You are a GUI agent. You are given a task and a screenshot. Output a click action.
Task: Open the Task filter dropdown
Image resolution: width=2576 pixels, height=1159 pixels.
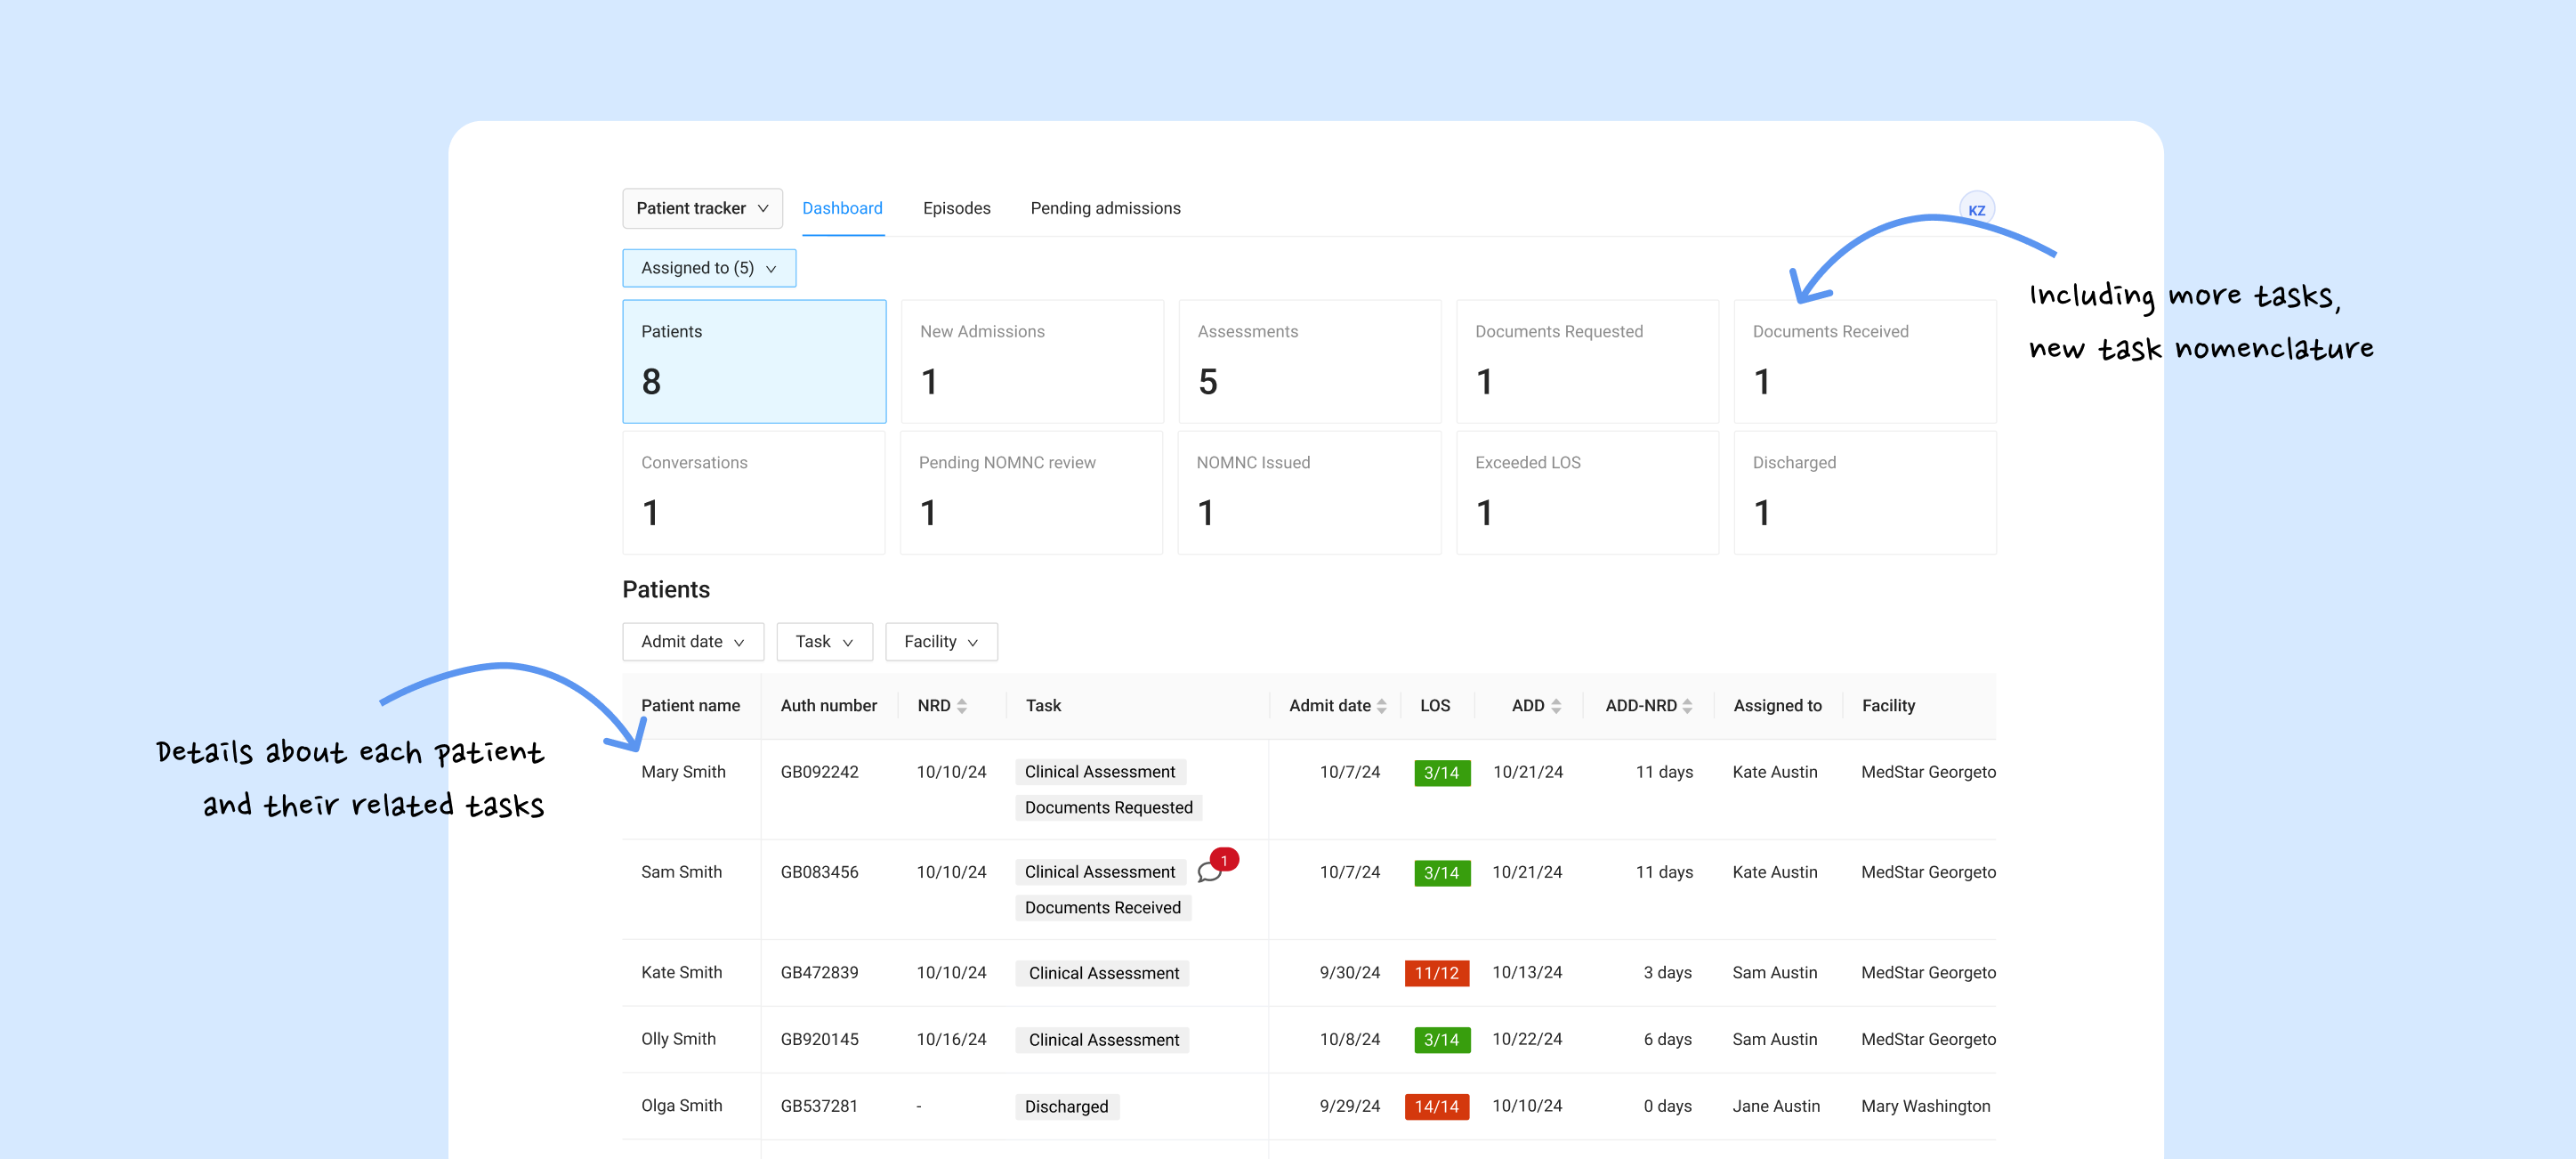pos(824,641)
